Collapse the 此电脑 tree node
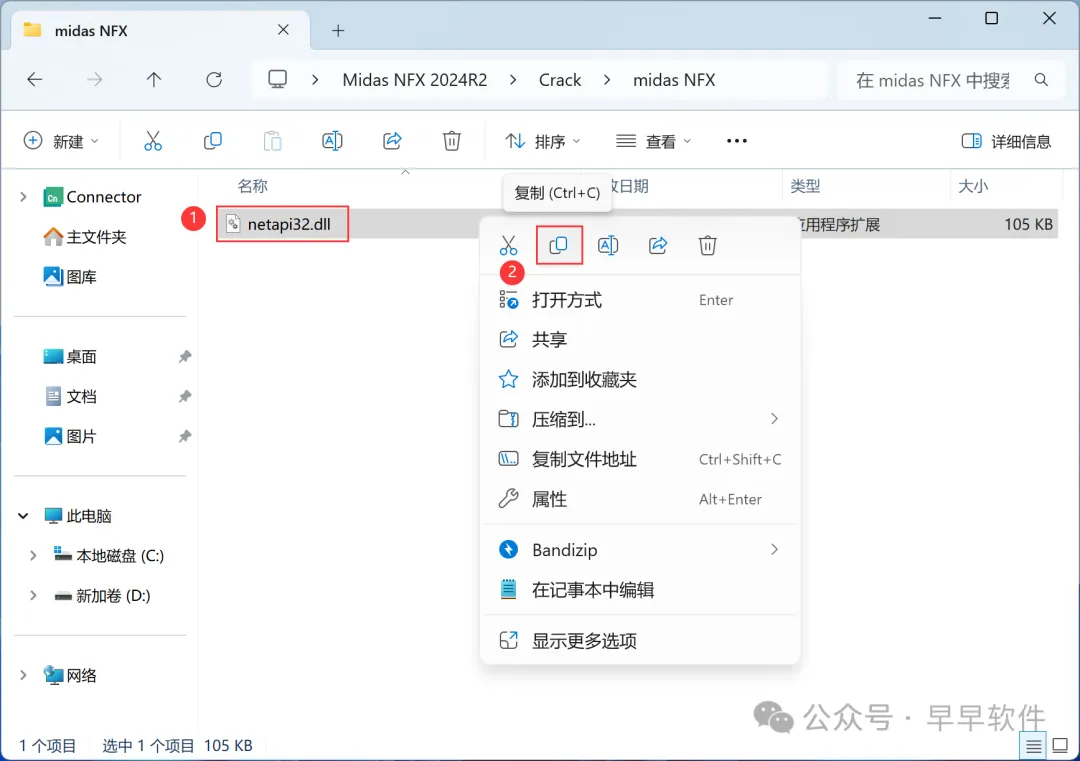Viewport: 1080px width, 761px height. (x=23, y=516)
